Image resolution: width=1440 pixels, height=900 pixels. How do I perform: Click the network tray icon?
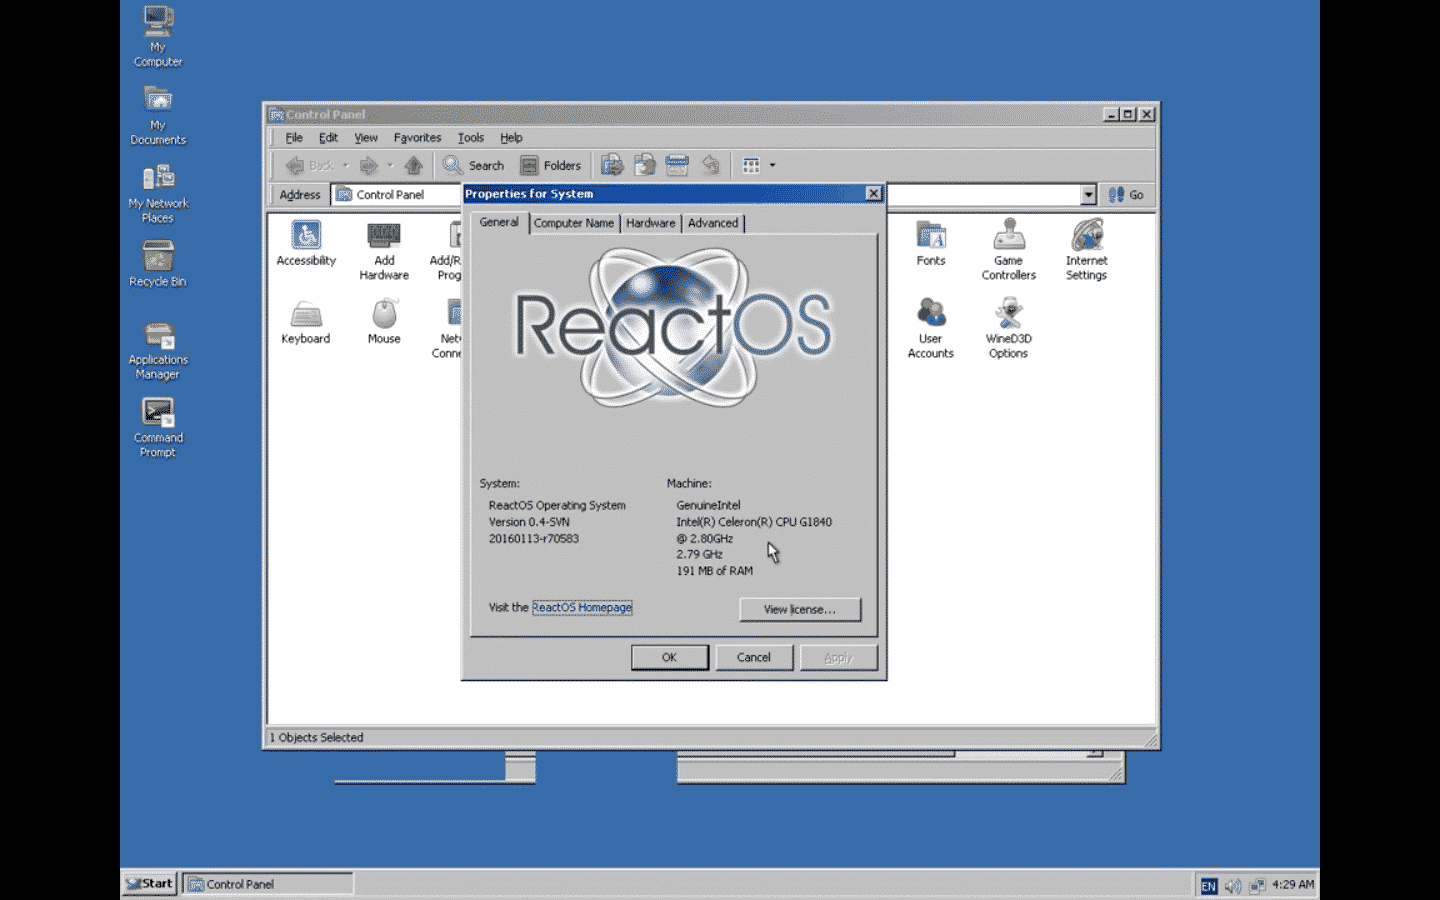coord(1257,886)
